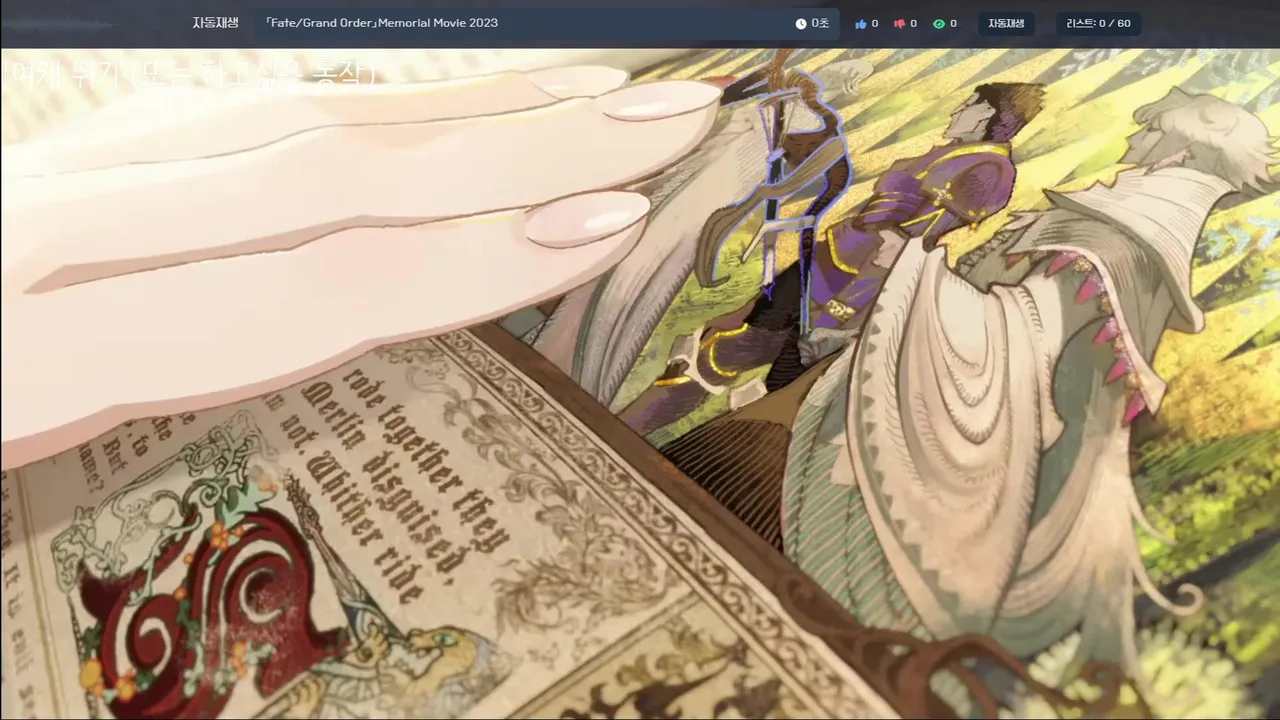The image size is (1280, 720).
Task: Click the Fate/Grand Order Memorial Movie 2023 title
Action: [381, 23]
